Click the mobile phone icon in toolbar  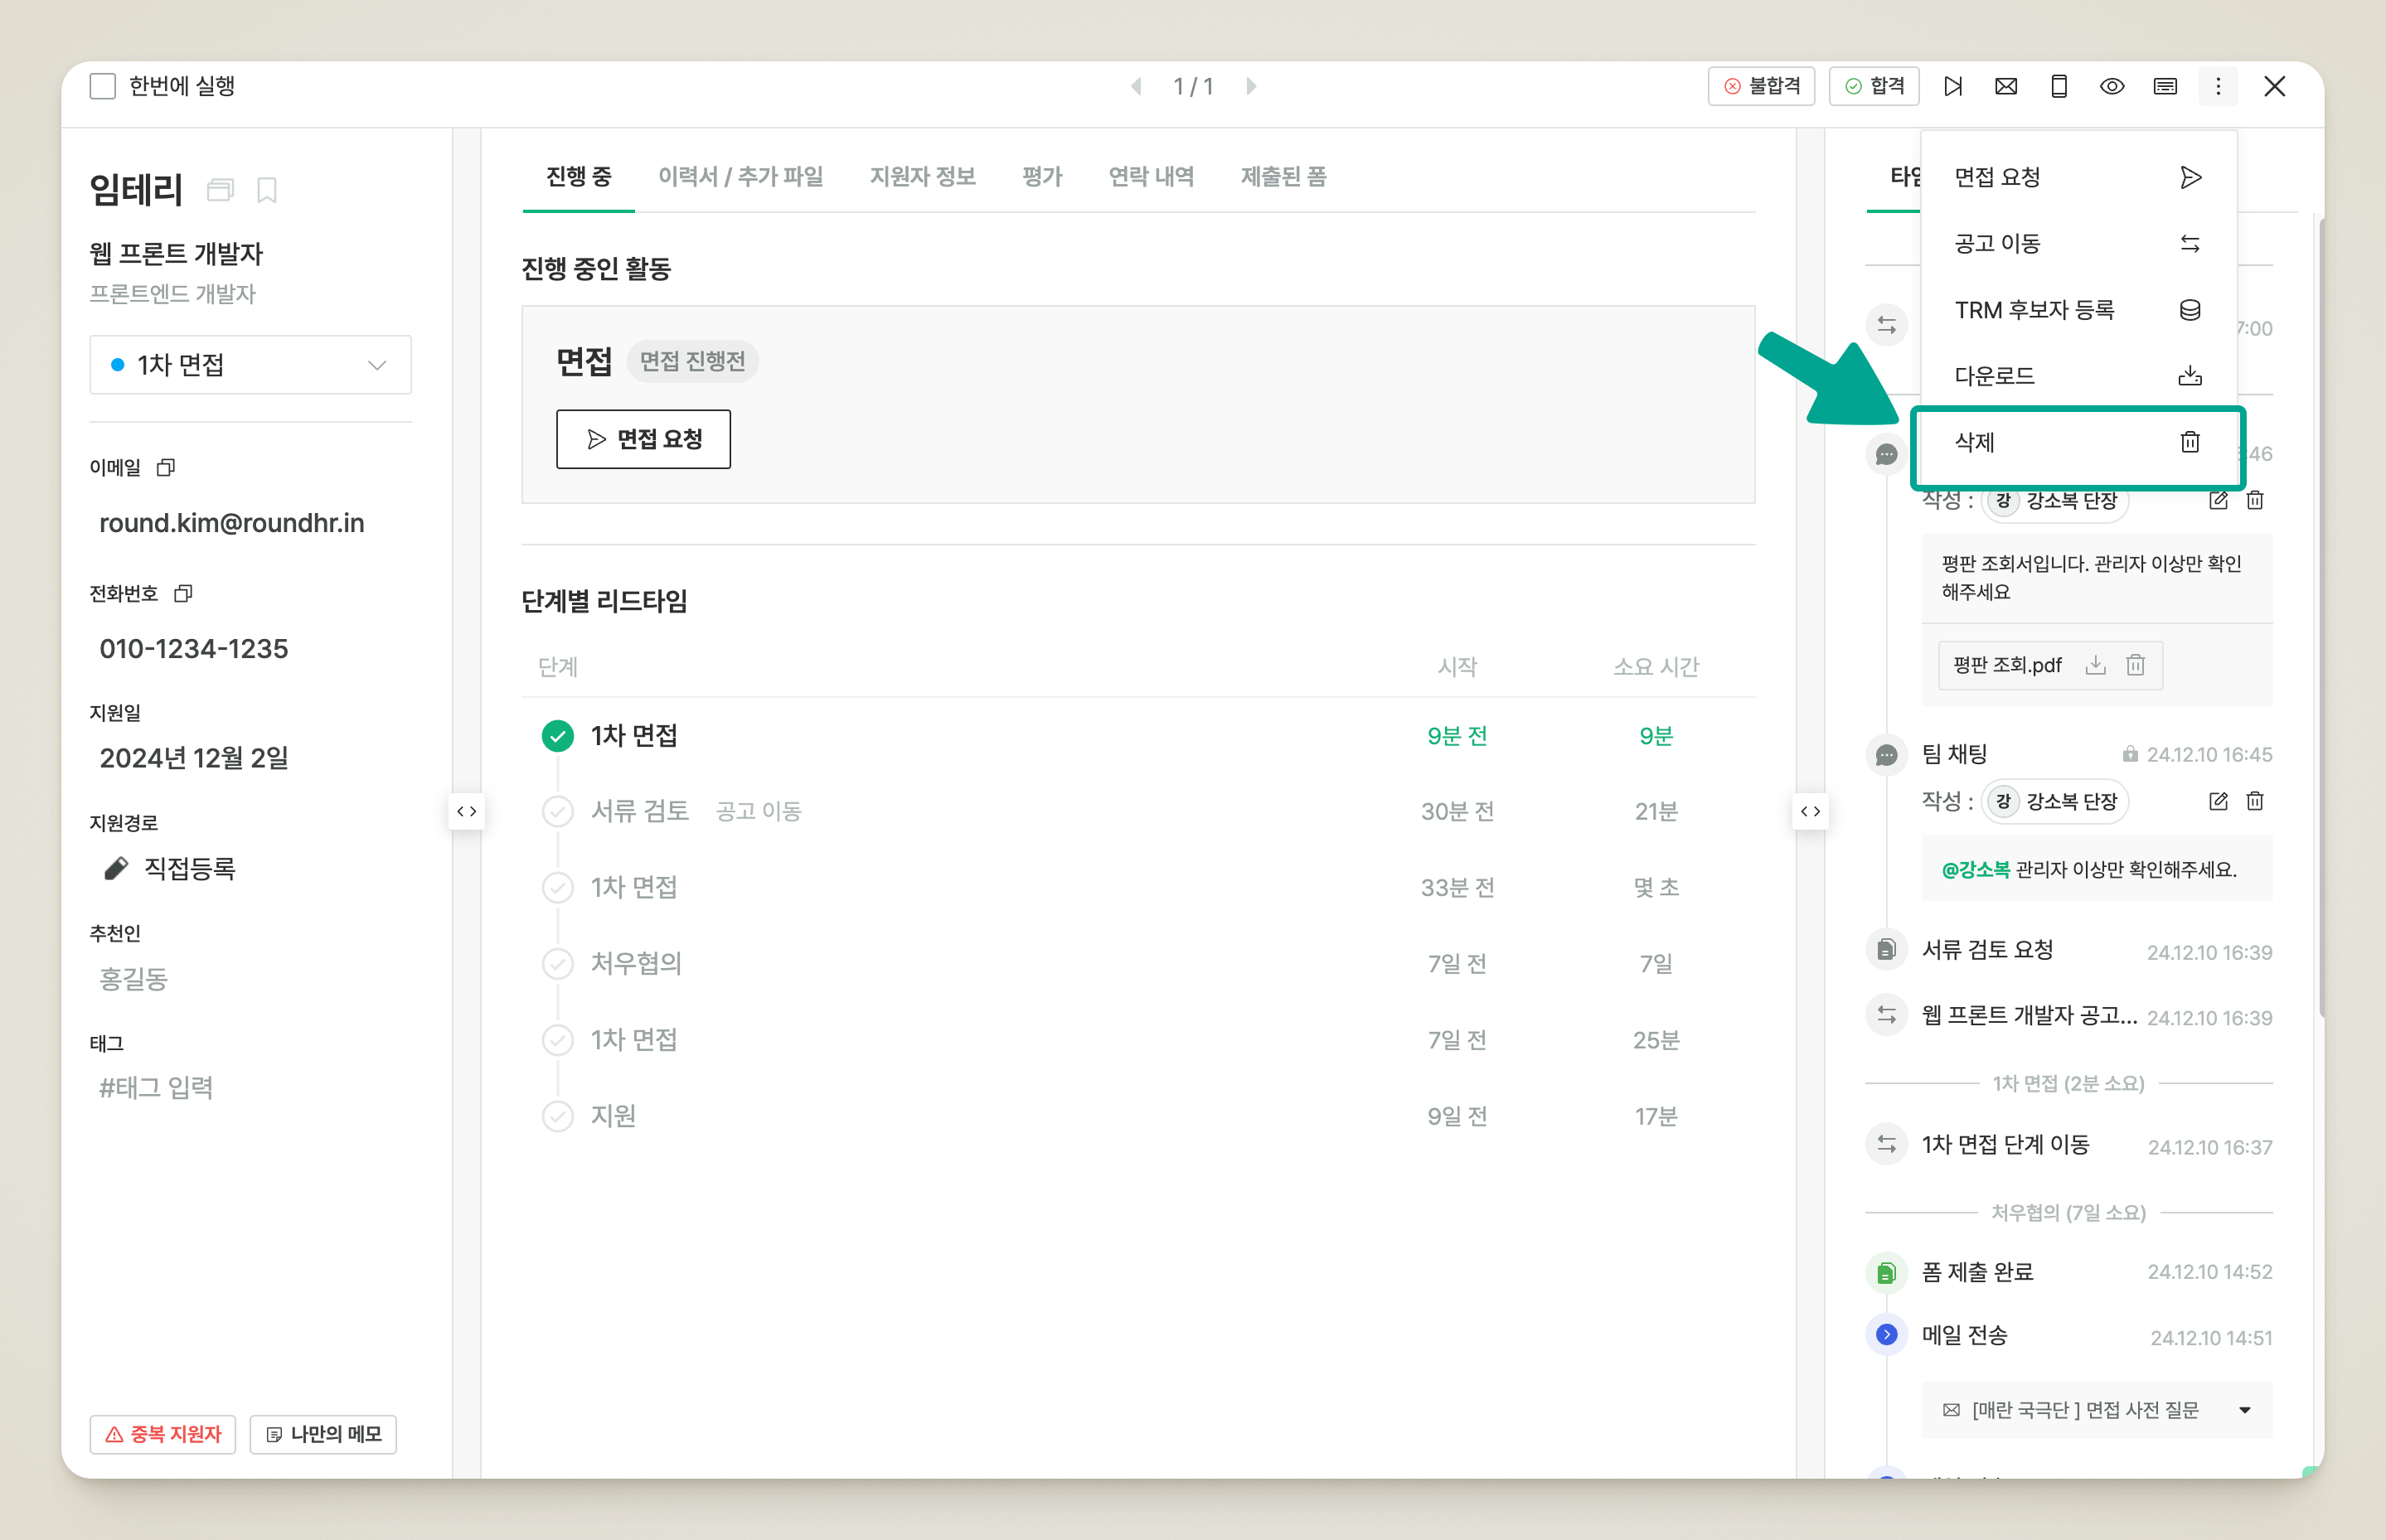click(2058, 87)
